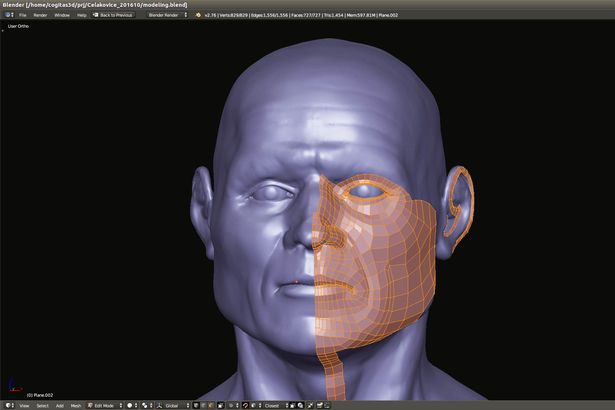615x410 pixels.
Task: Click the Blender logo next to version number
Action: tap(198, 16)
